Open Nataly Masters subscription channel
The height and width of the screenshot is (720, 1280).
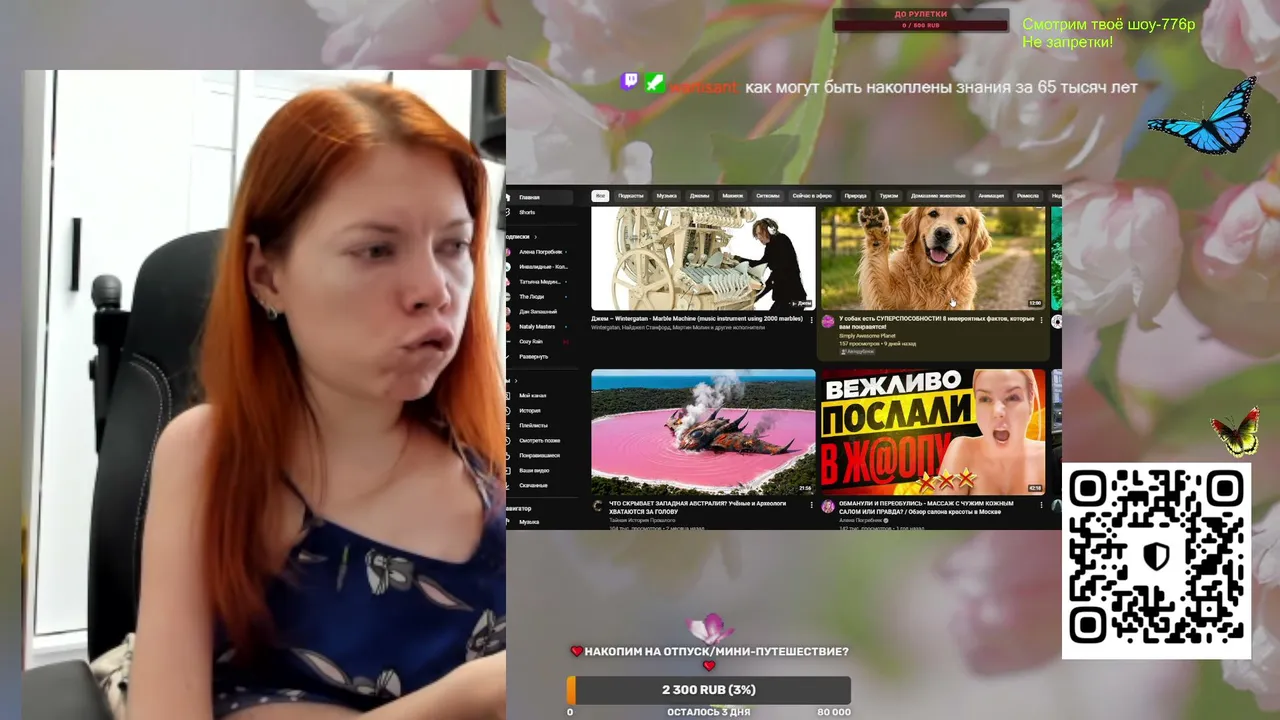(539, 326)
